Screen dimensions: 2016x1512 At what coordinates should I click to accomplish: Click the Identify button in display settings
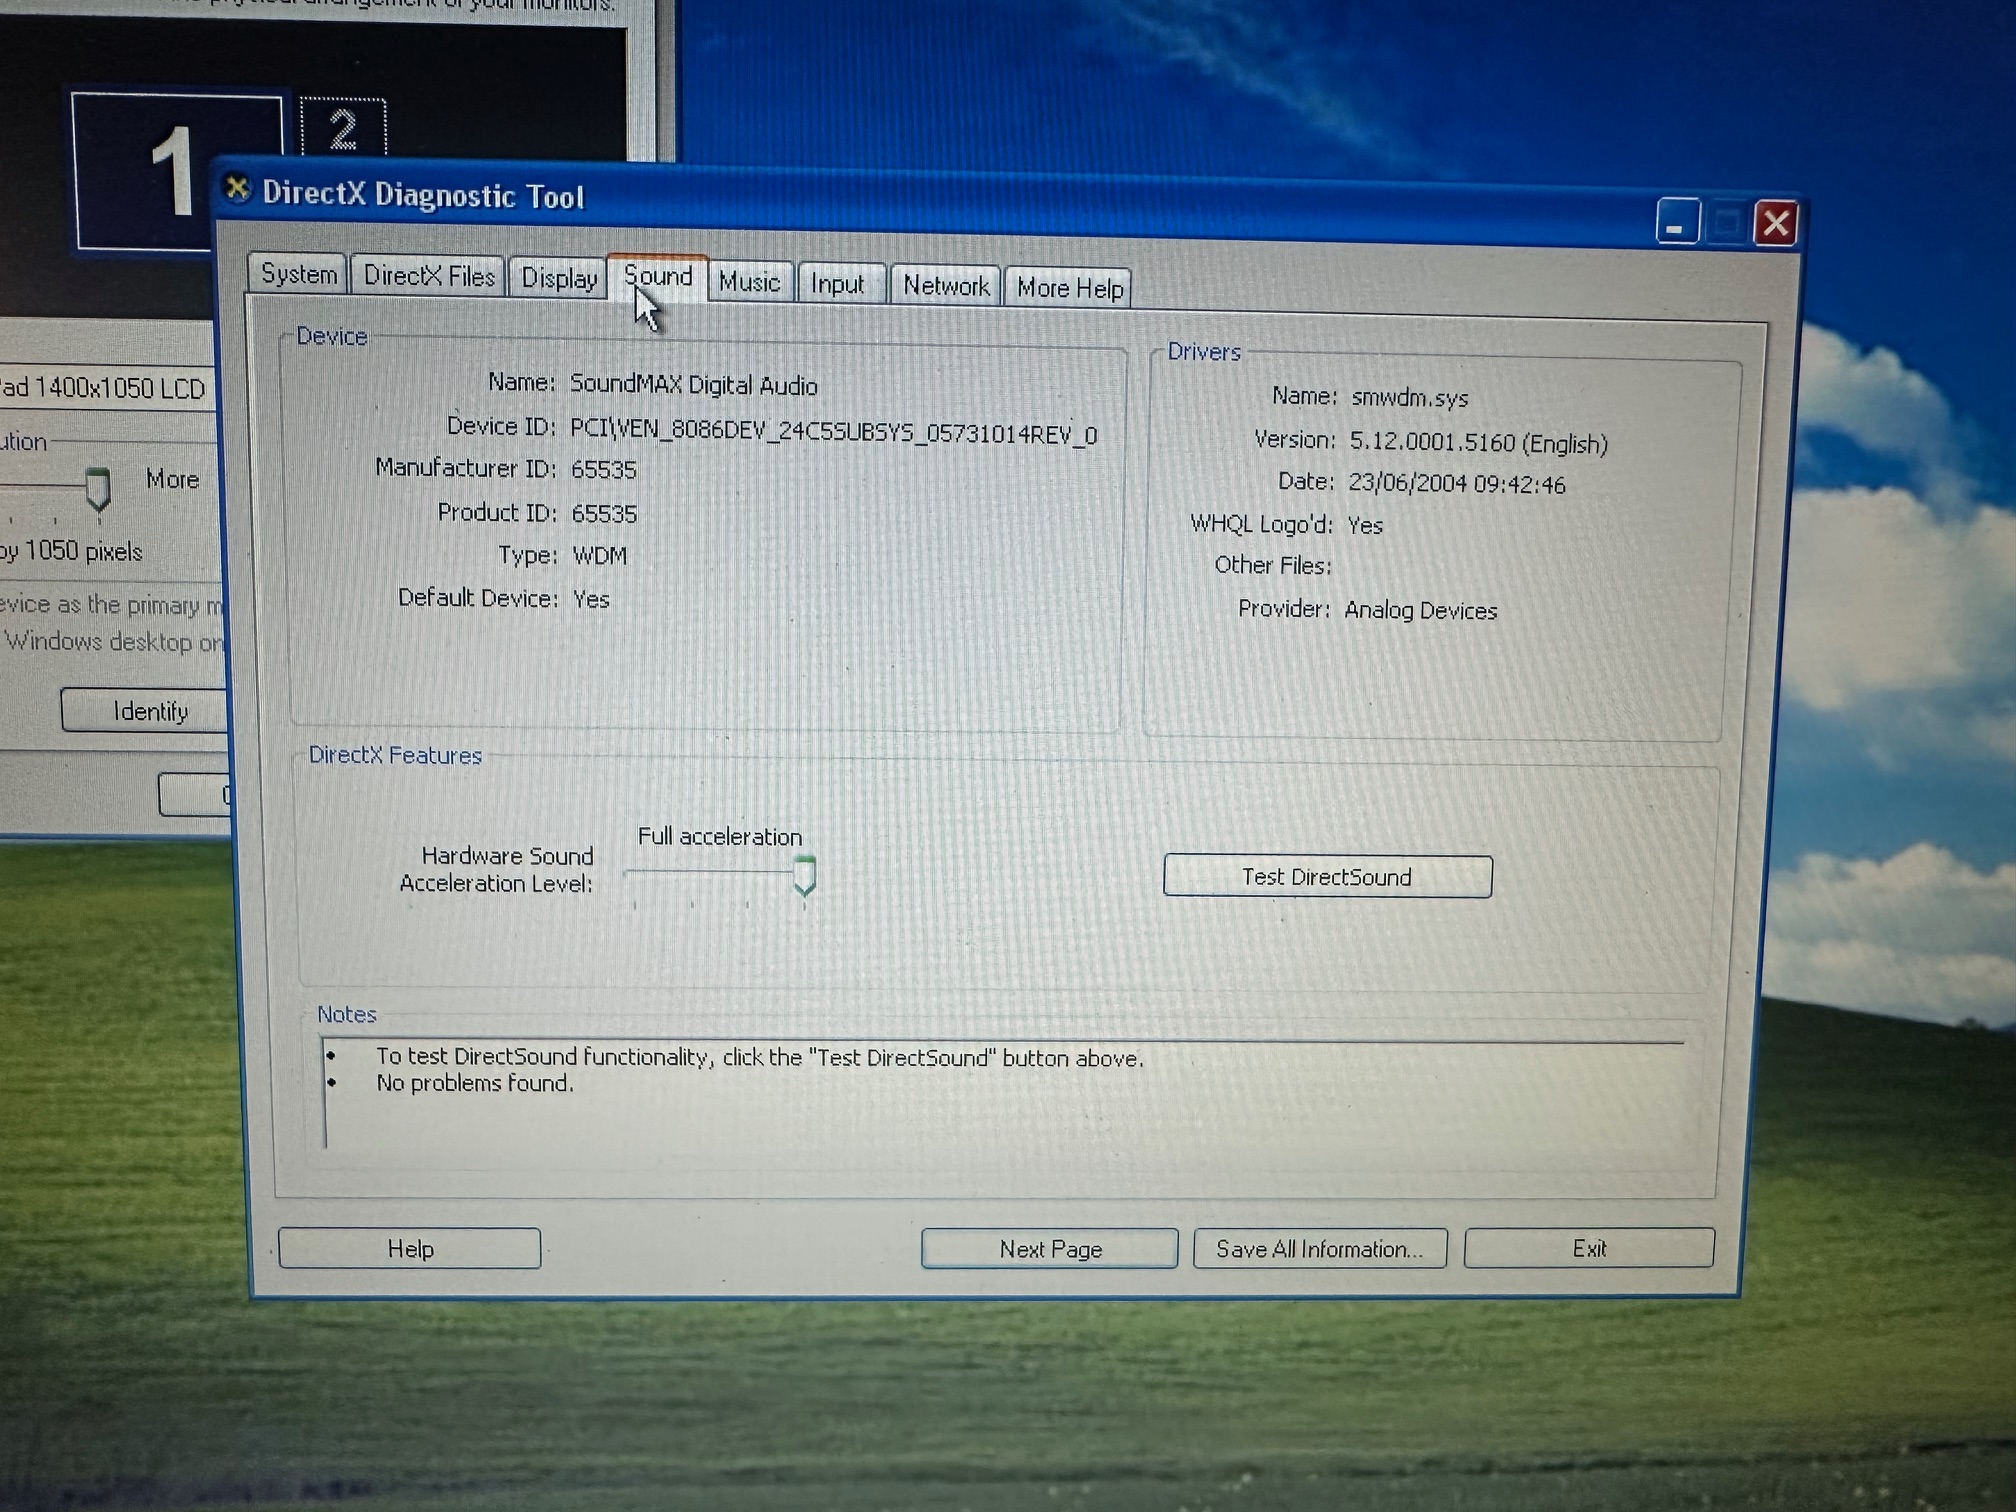(148, 711)
